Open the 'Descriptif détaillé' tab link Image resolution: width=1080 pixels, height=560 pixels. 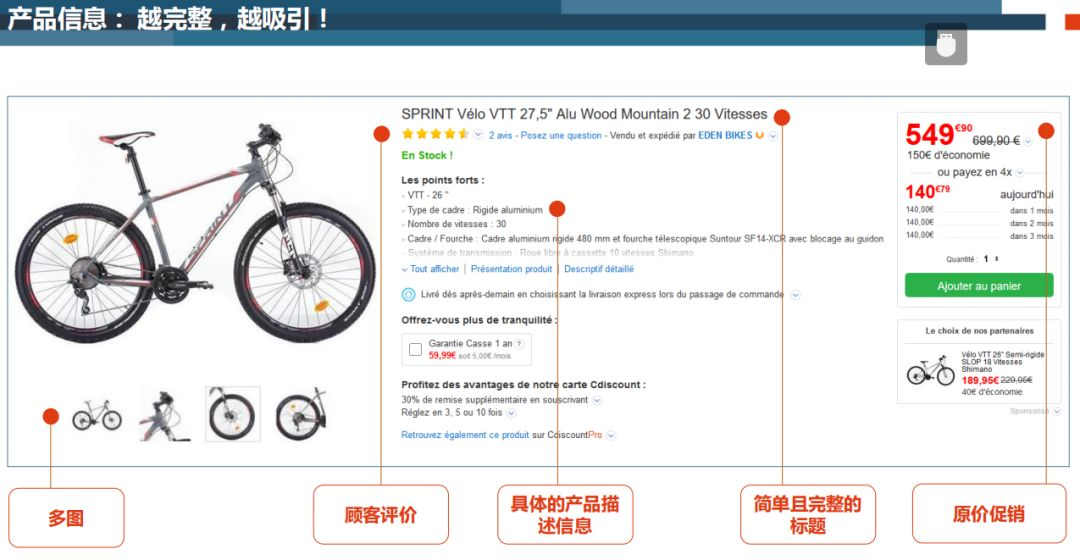pyautogui.click(x=599, y=269)
